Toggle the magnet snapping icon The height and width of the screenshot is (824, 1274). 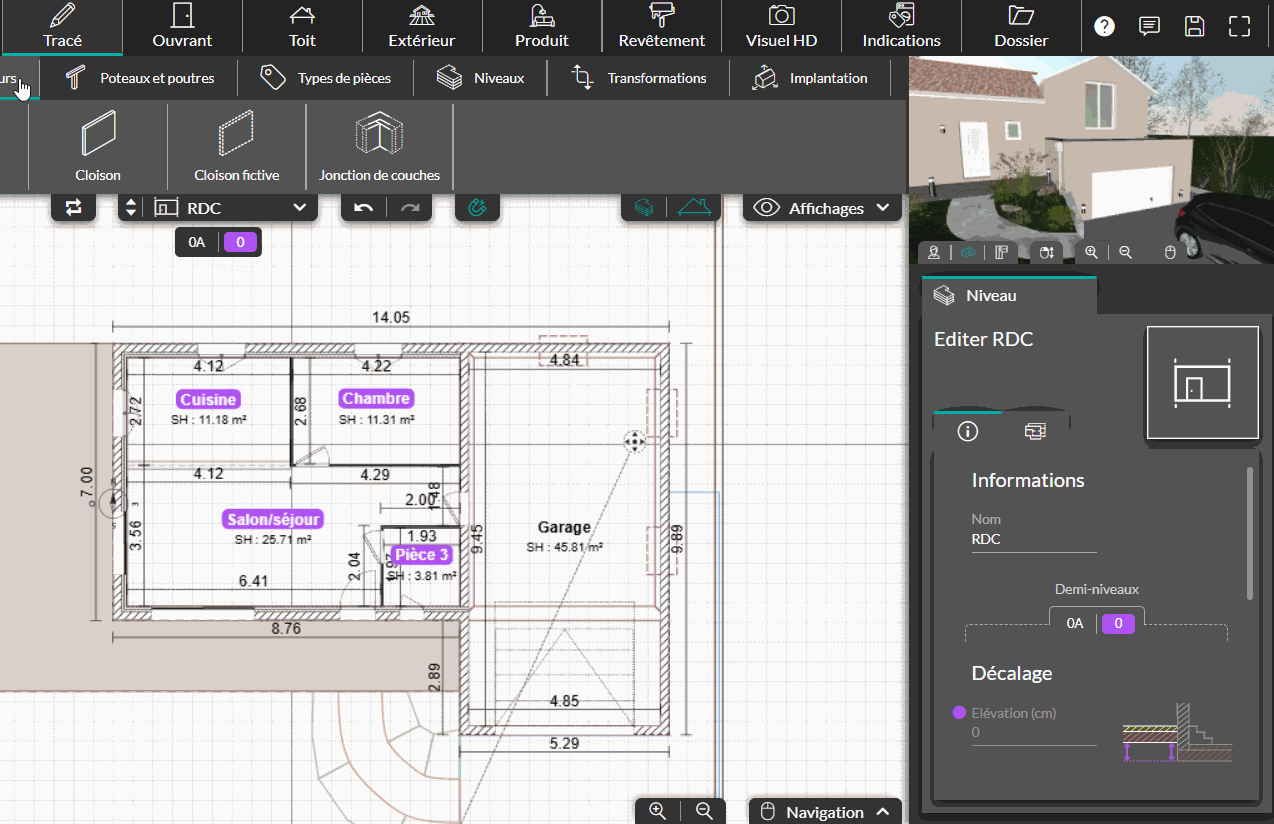(x=478, y=208)
